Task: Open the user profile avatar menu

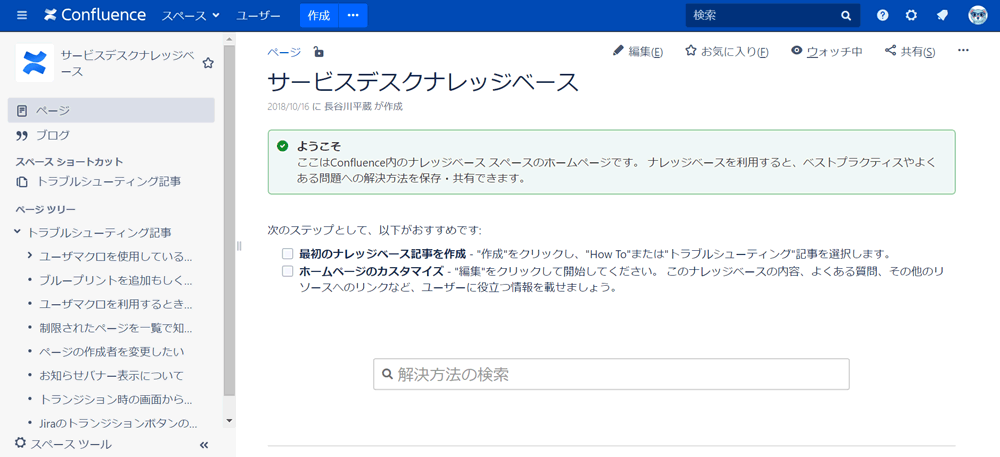Action: click(x=977, y=16)
